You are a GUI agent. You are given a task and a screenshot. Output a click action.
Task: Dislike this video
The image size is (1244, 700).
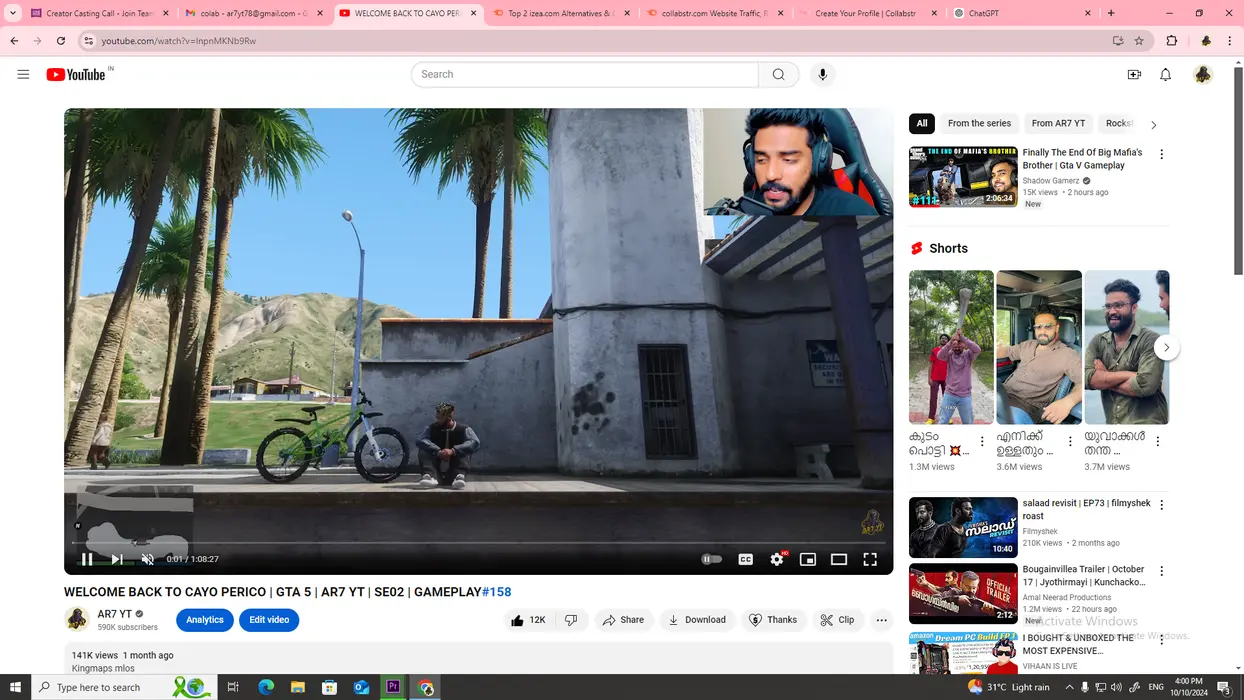pos(571,620)
